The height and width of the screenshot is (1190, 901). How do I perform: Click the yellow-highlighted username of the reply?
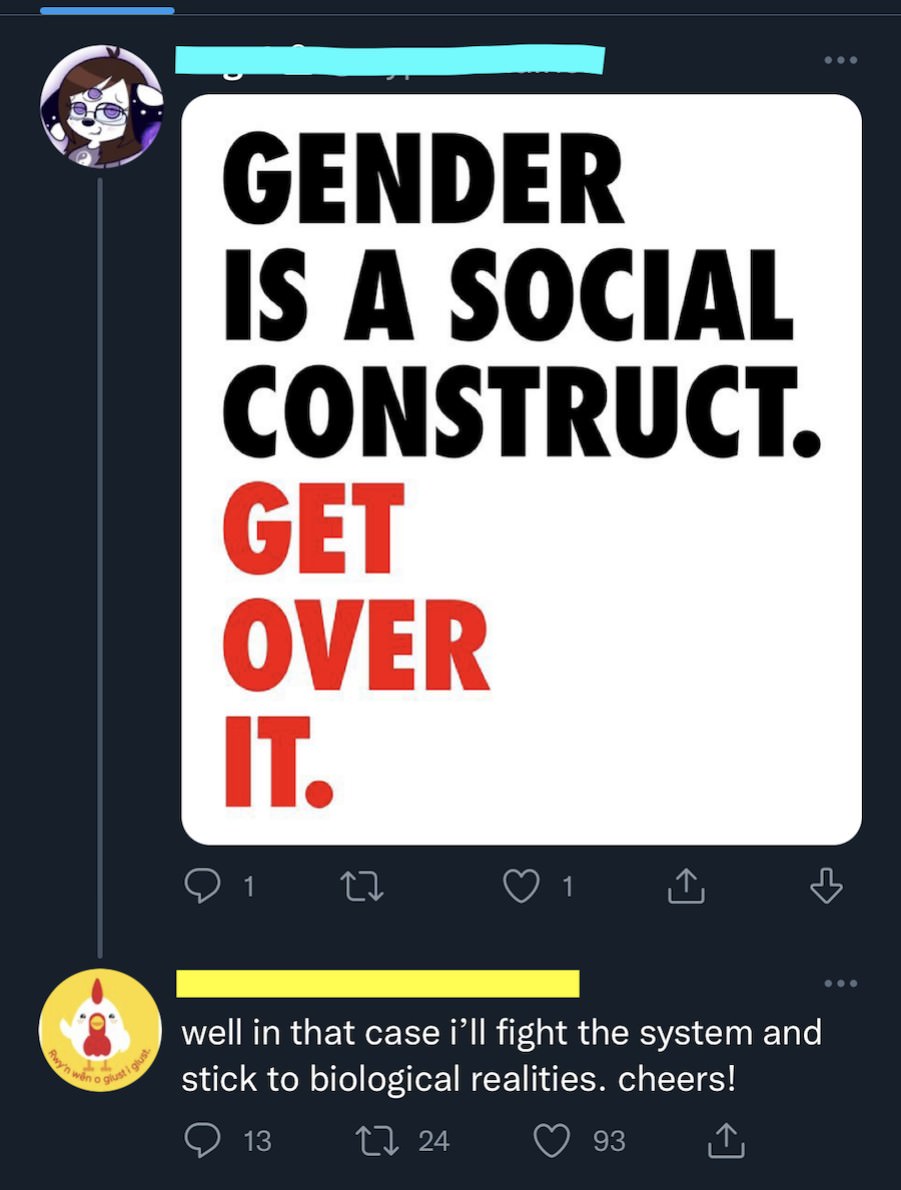pos(378,984)
